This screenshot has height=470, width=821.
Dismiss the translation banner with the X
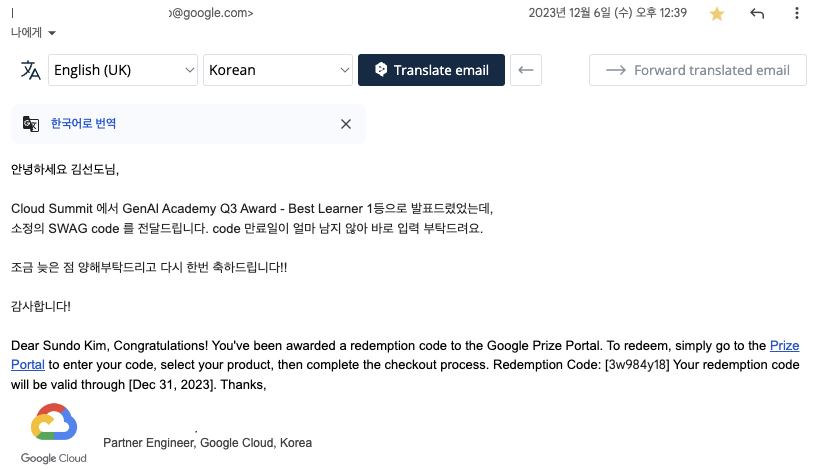tap(346, 124)
